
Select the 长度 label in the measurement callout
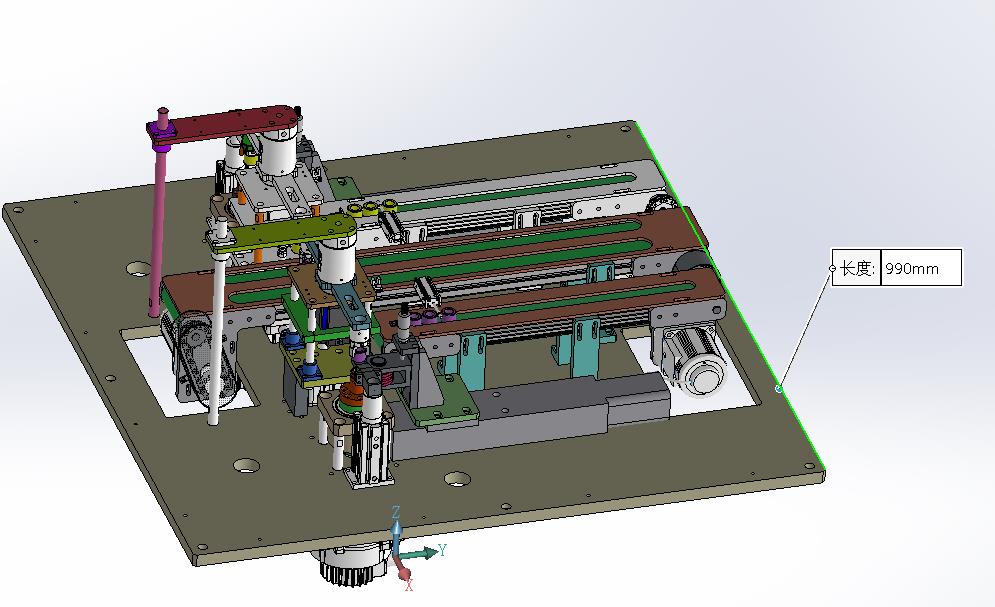(857, 268)
